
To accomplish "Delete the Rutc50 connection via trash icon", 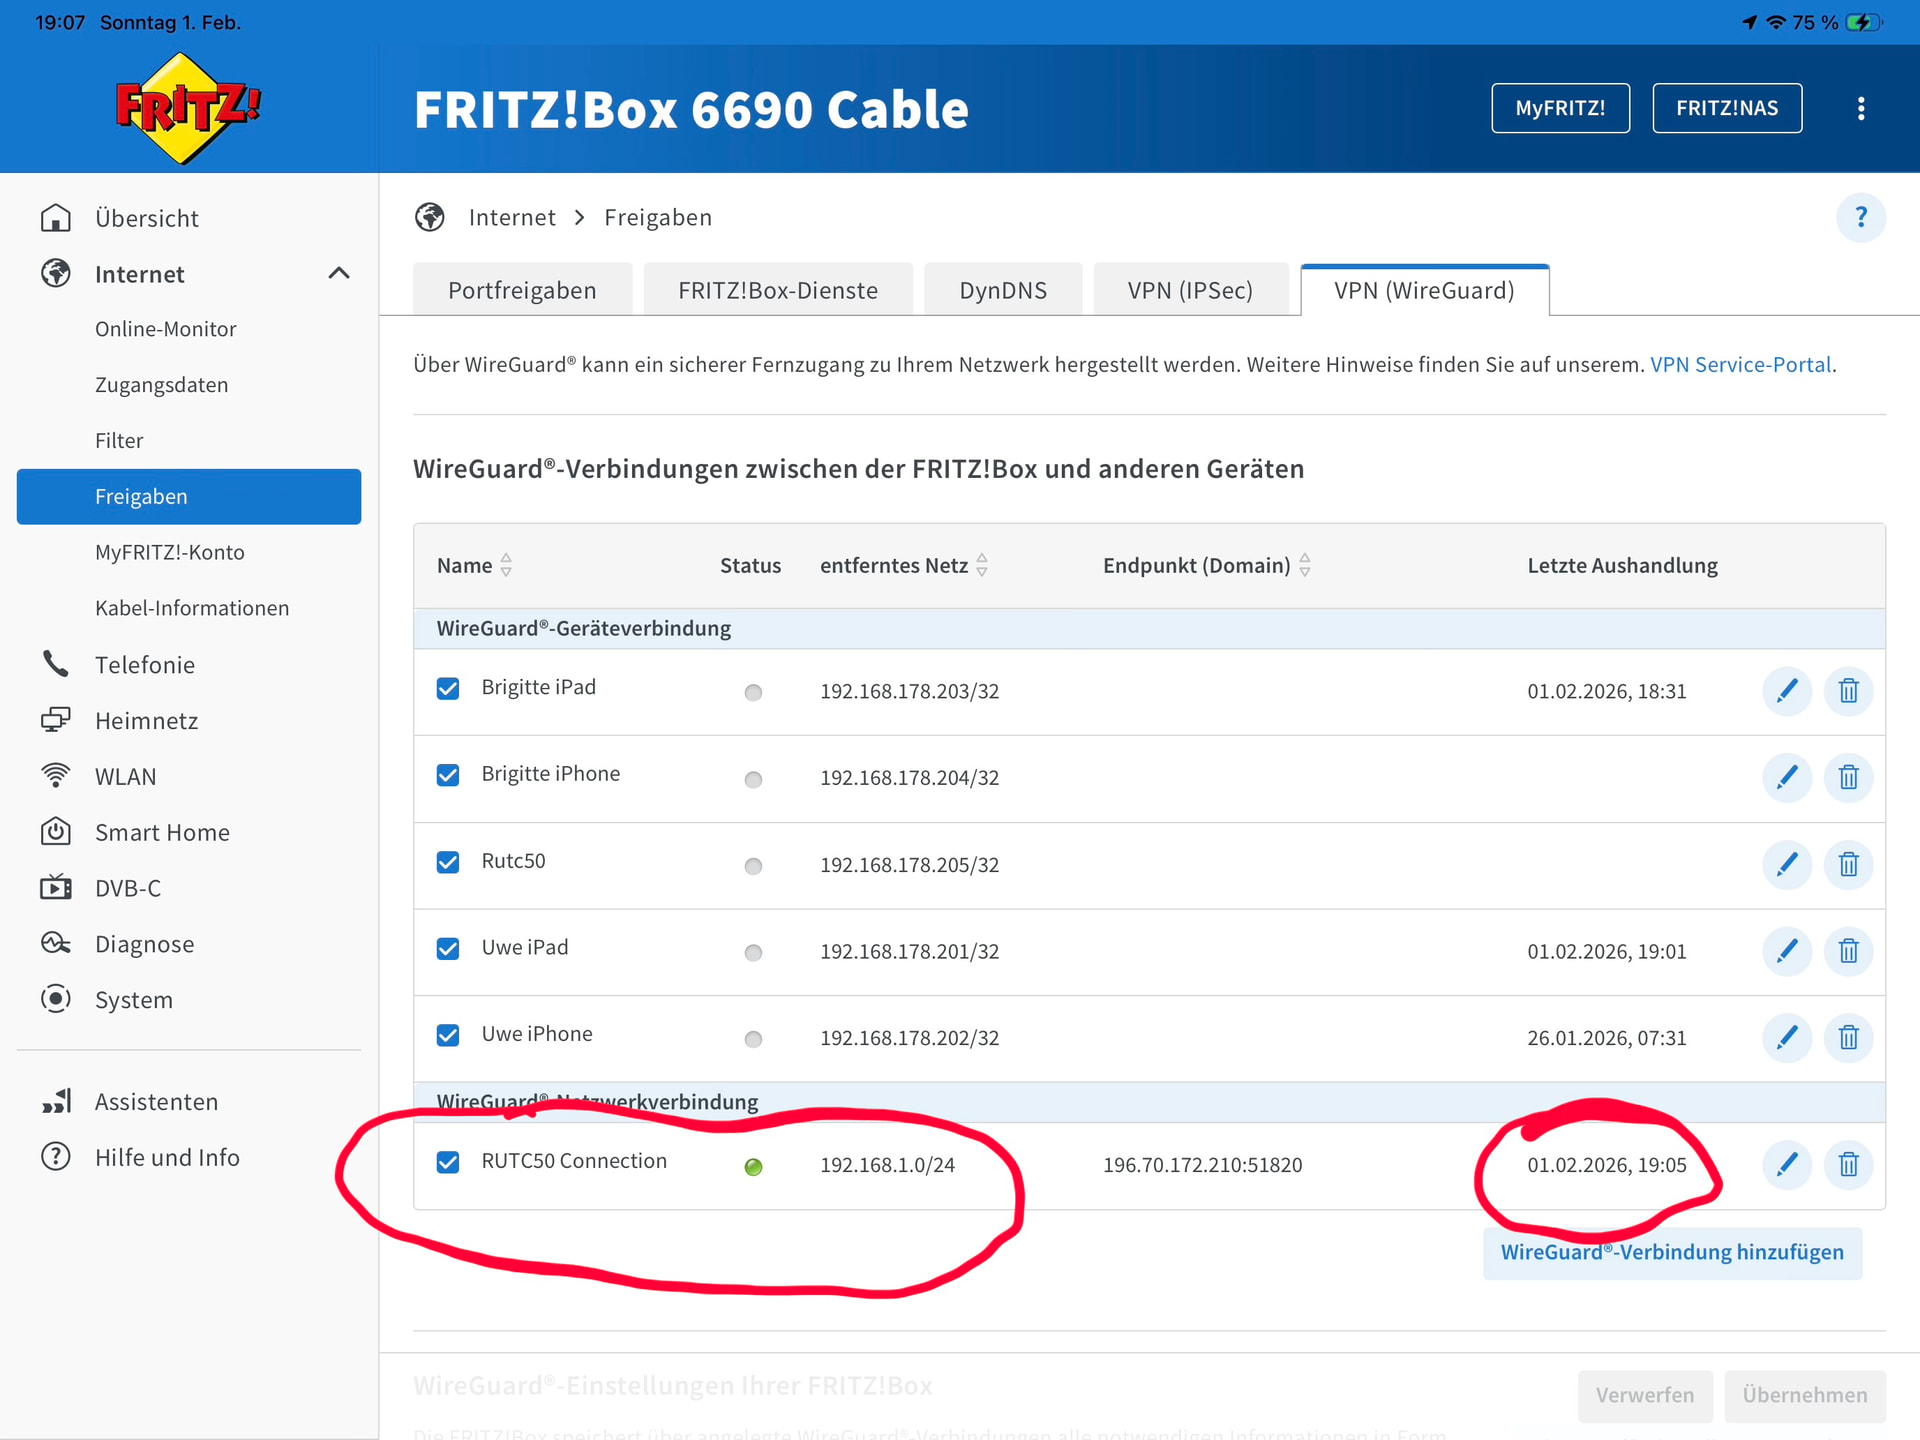I will point(1848,864).
